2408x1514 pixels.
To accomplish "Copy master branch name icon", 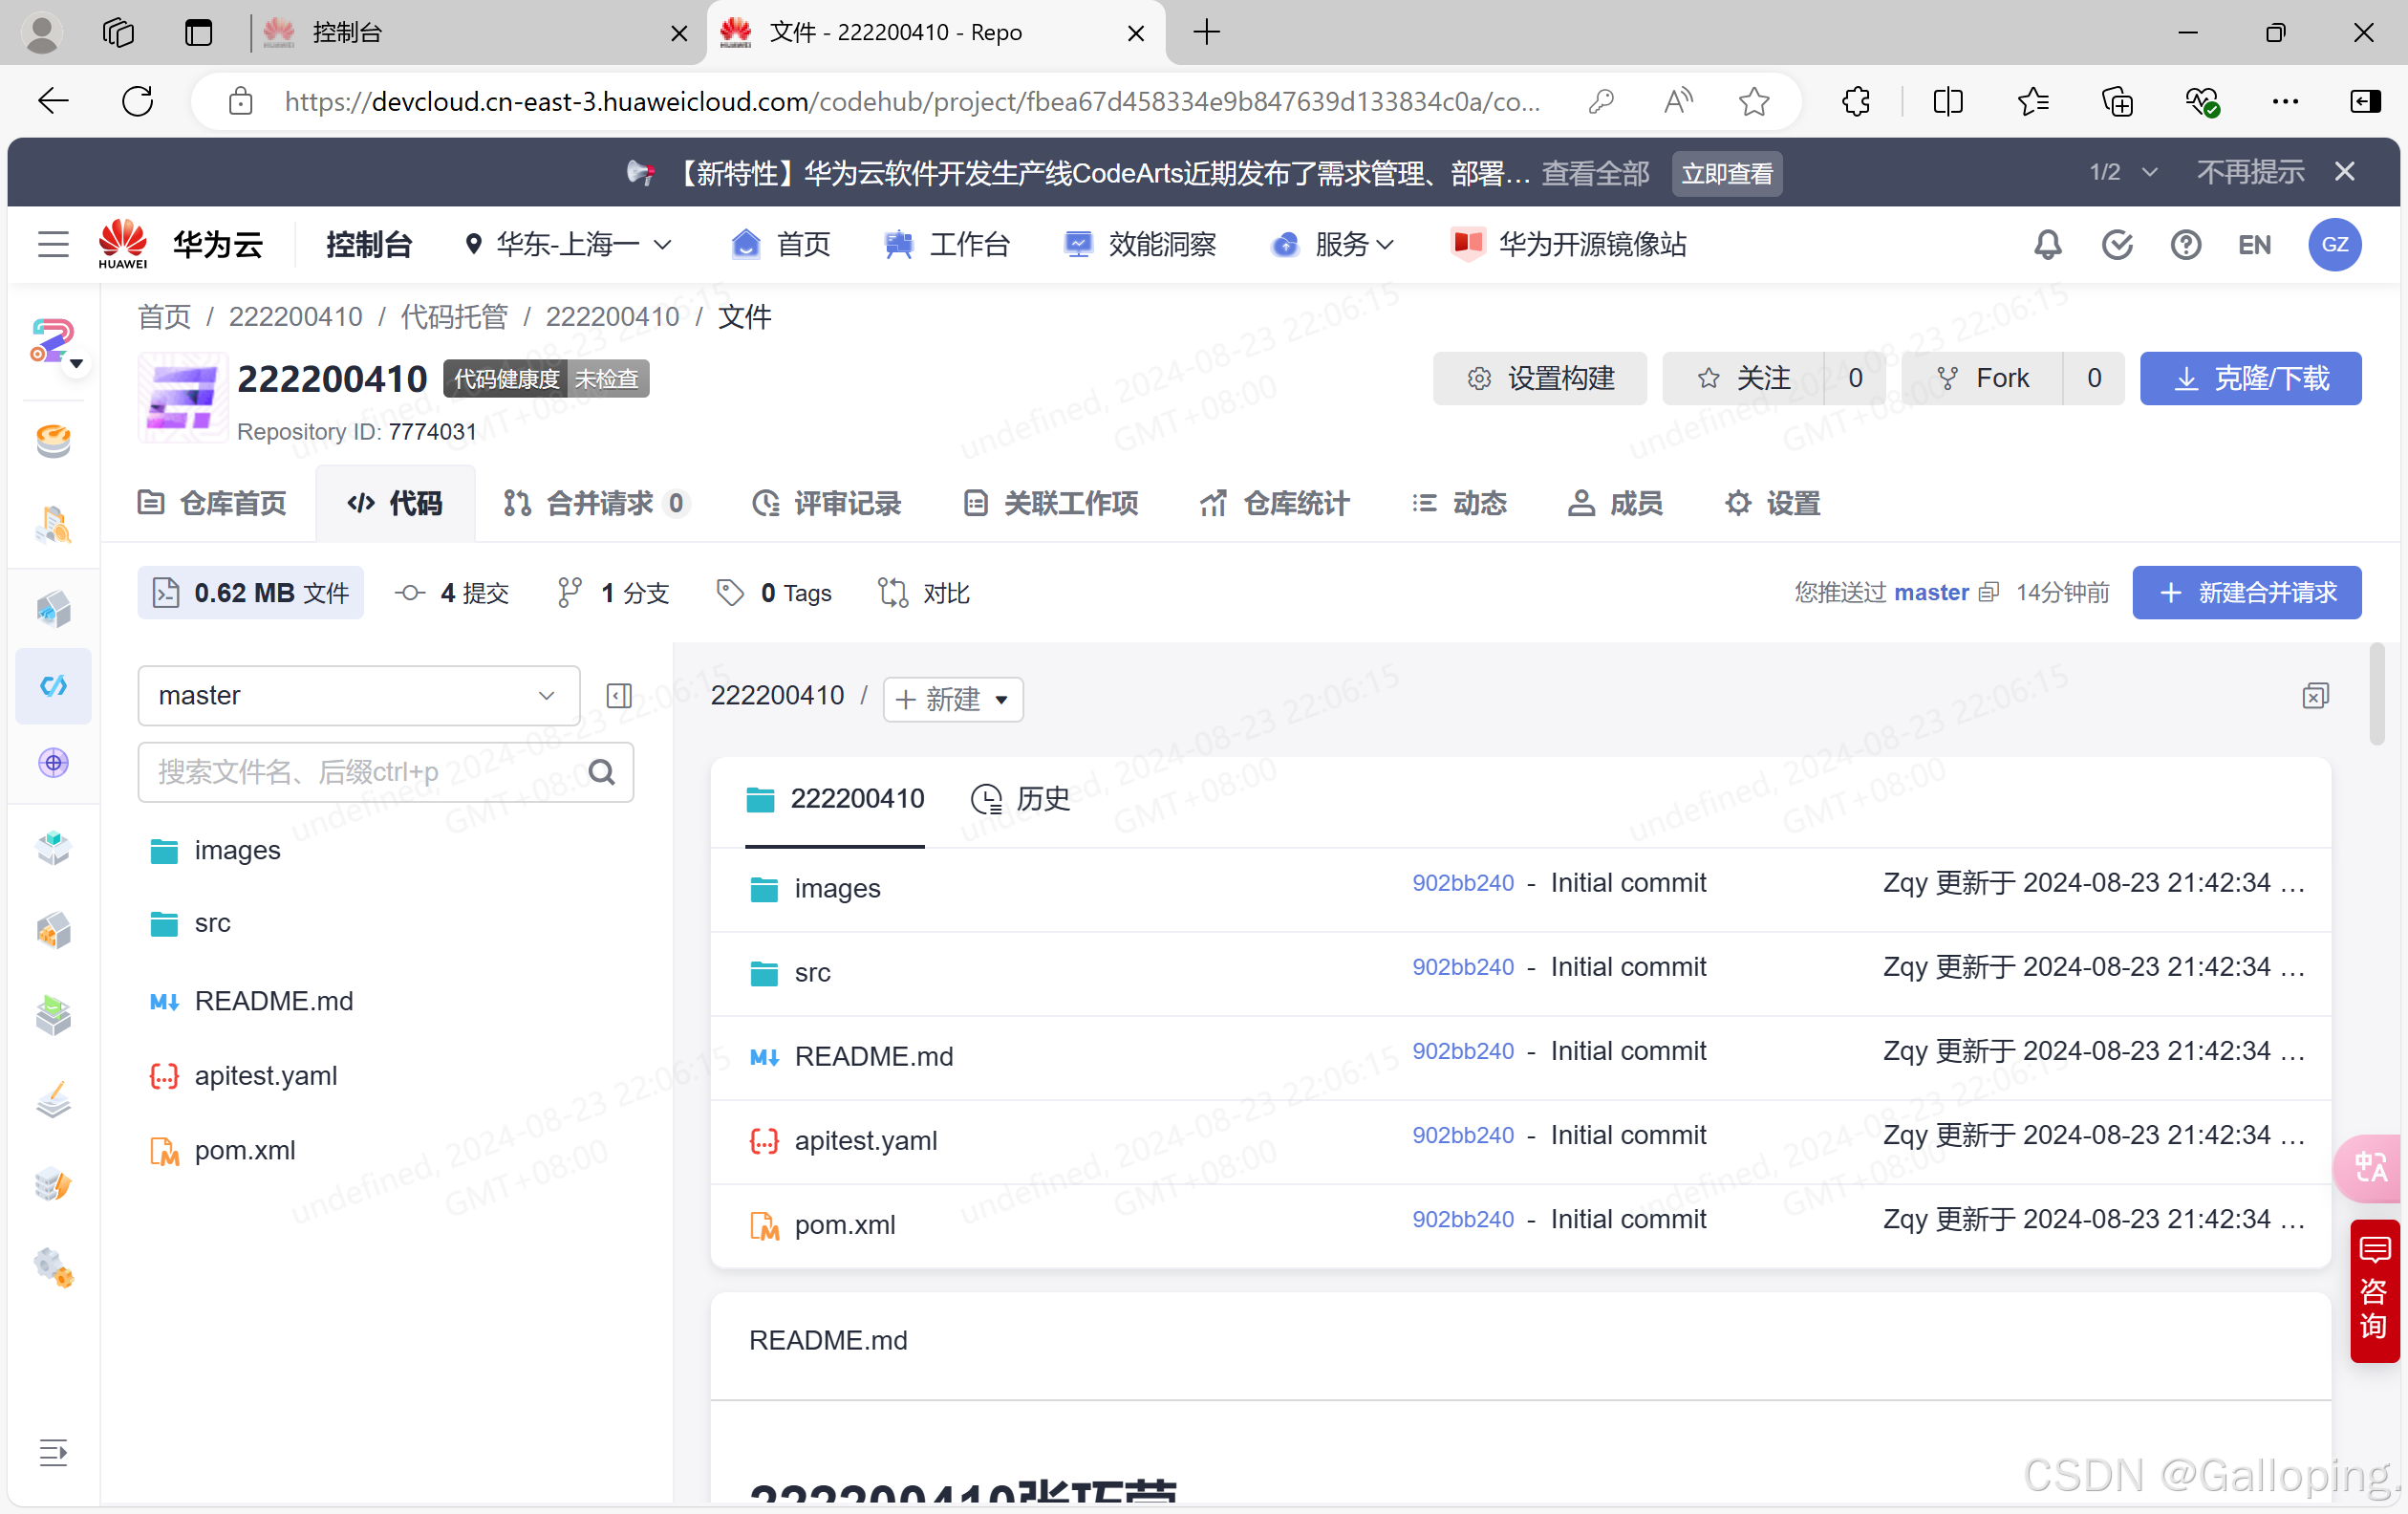I will (1988, 593).
